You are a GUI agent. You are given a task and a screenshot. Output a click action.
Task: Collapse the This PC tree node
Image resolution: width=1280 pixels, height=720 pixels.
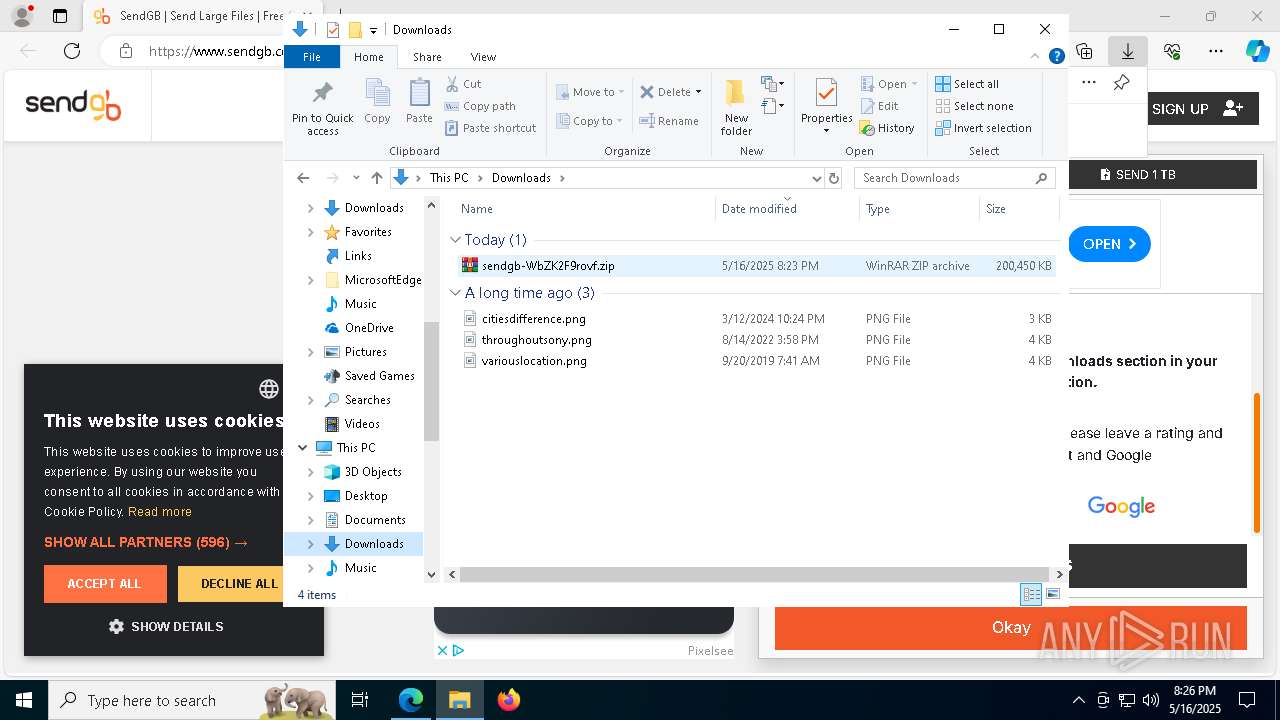coord(303,448)
